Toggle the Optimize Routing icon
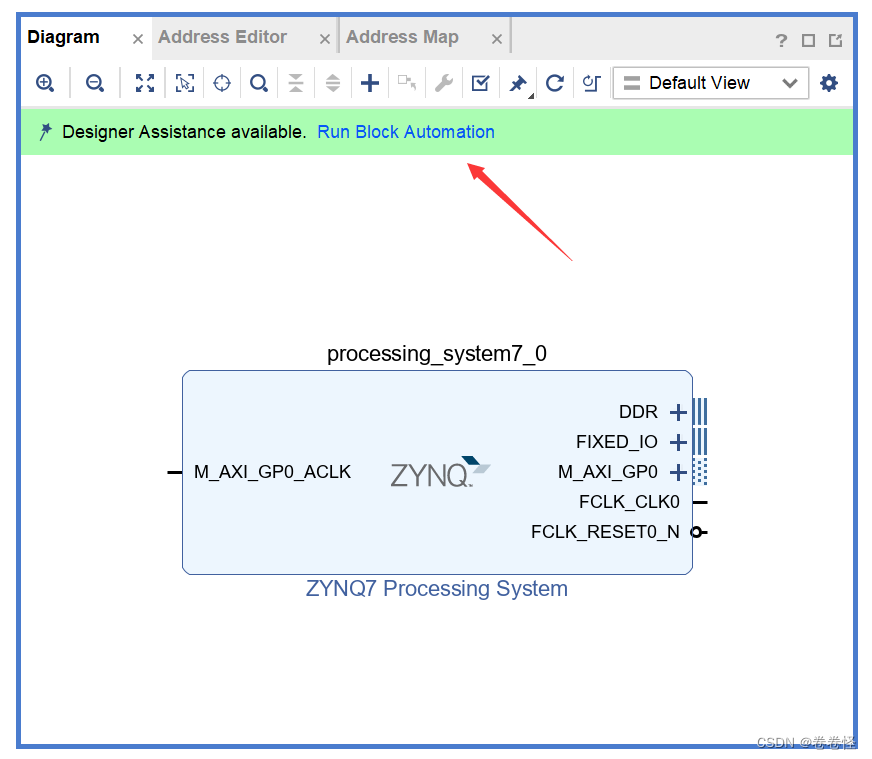This screenshot has height=759, width=872. tap(590, 84)
